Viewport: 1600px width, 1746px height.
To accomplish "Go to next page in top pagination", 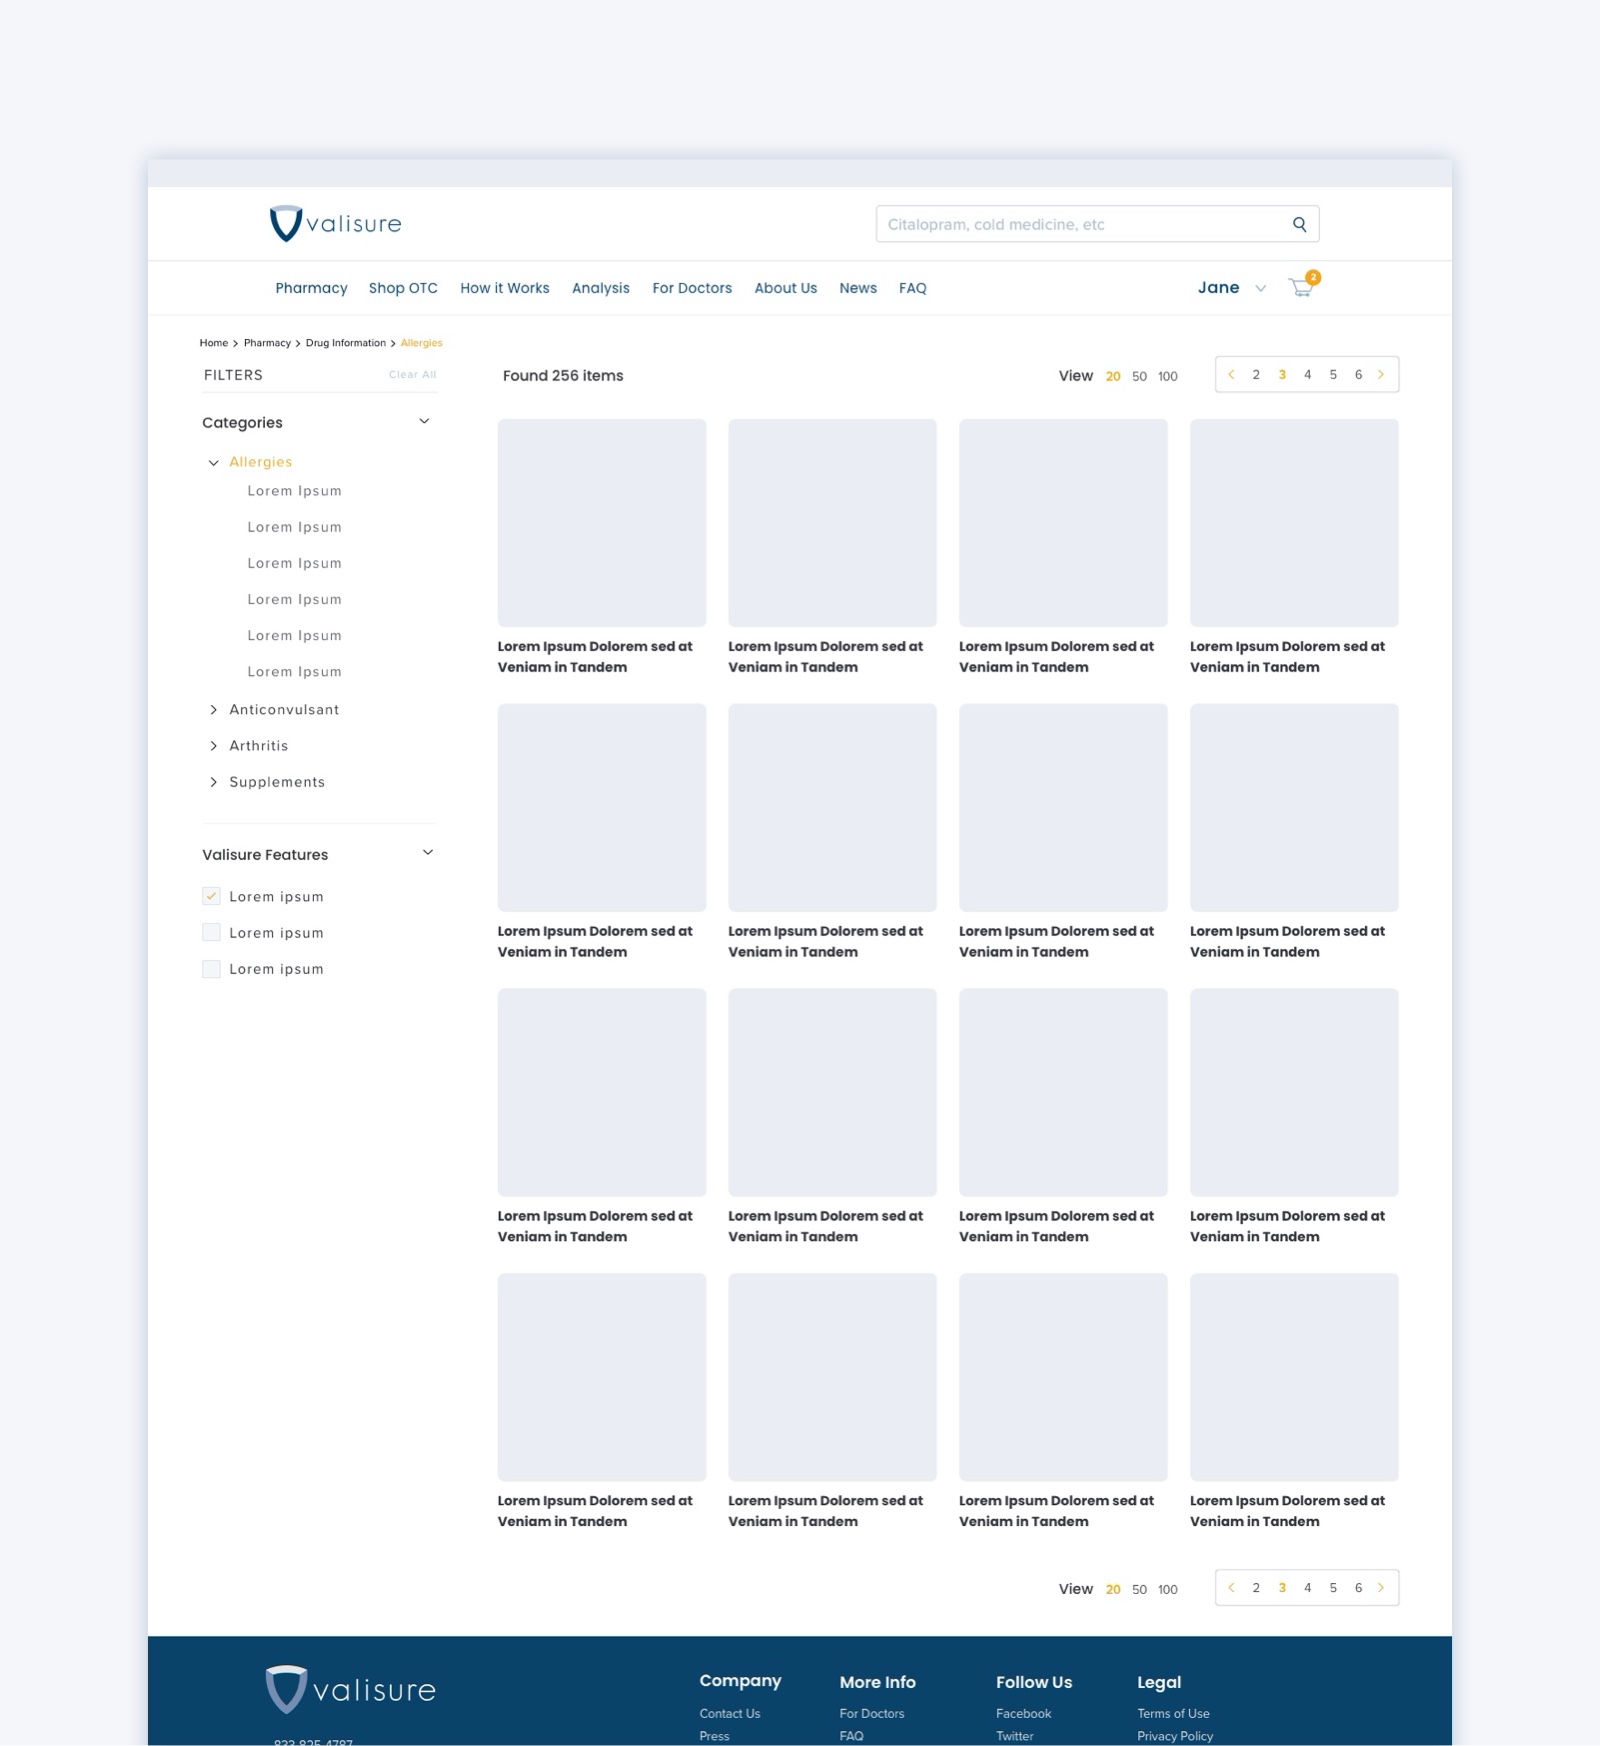I will coord(1381,375).
